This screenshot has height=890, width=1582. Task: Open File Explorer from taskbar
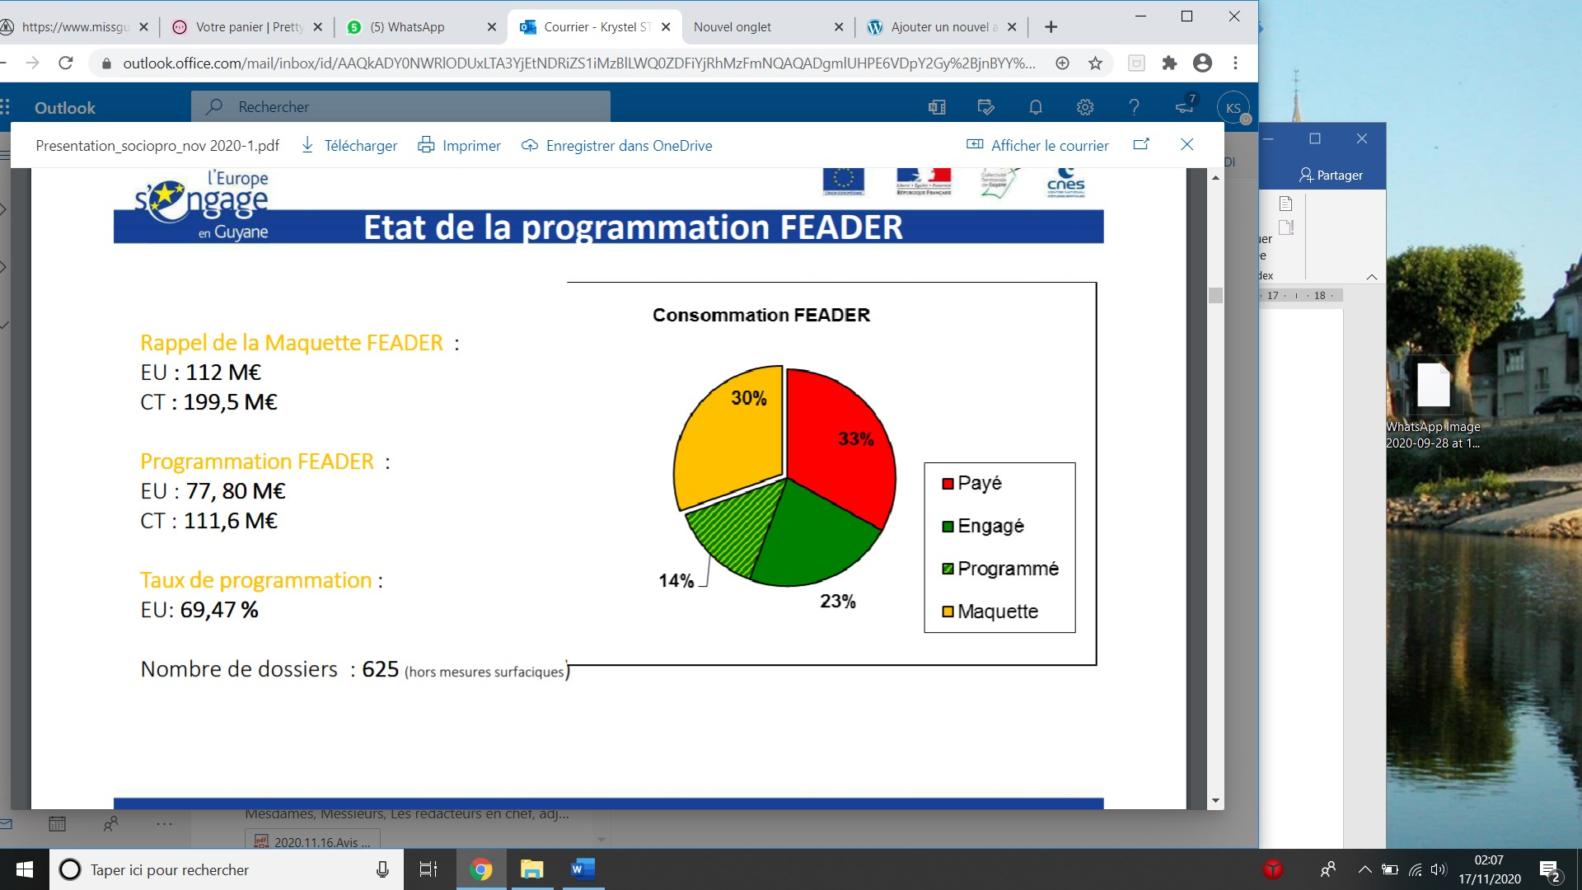(x=531, y=869)
